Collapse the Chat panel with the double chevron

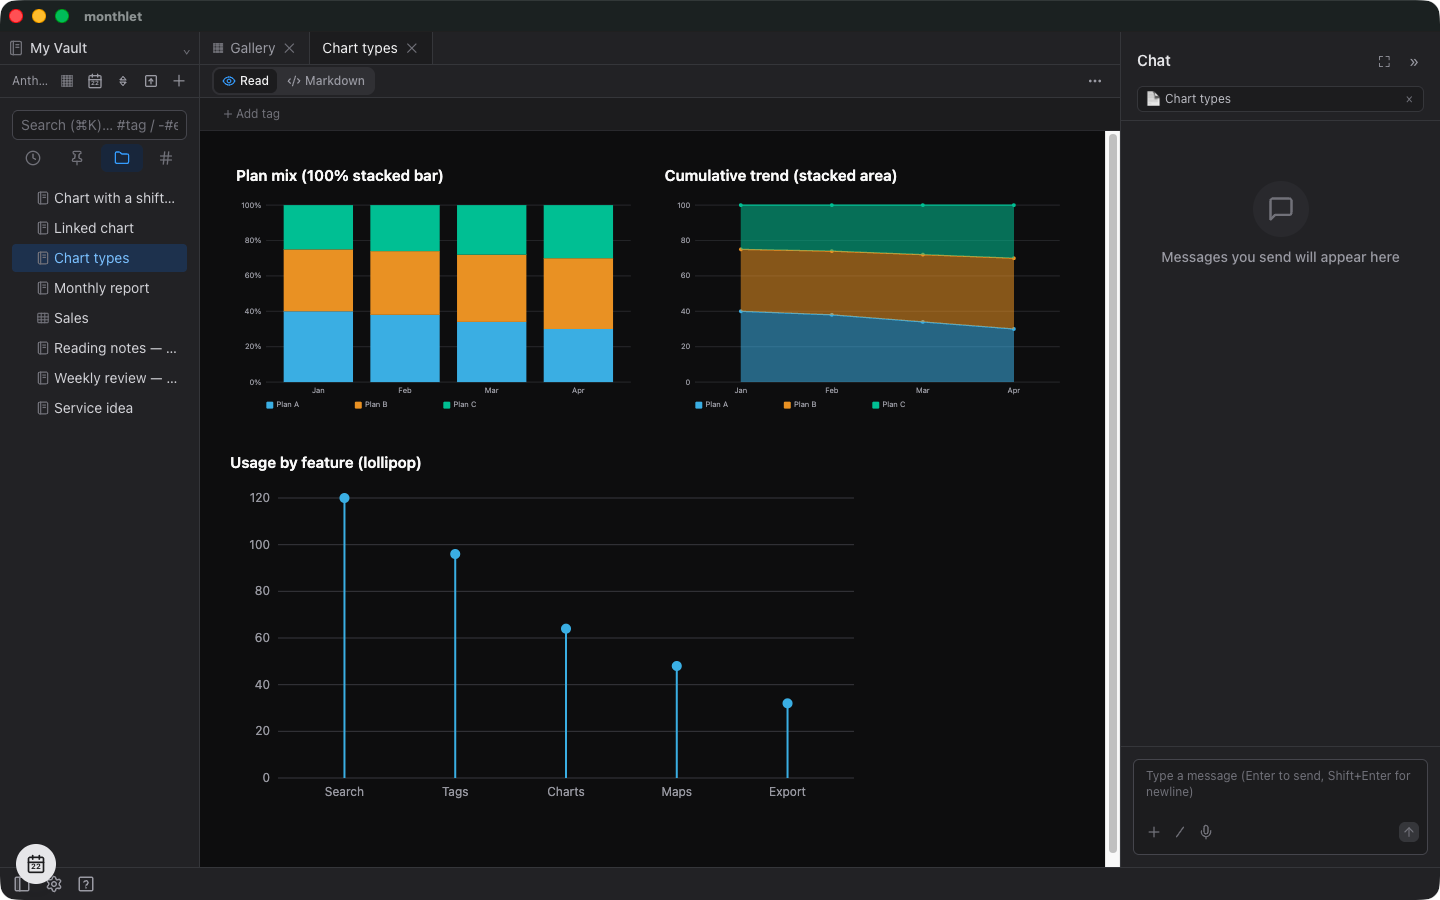click(1414, 62)
